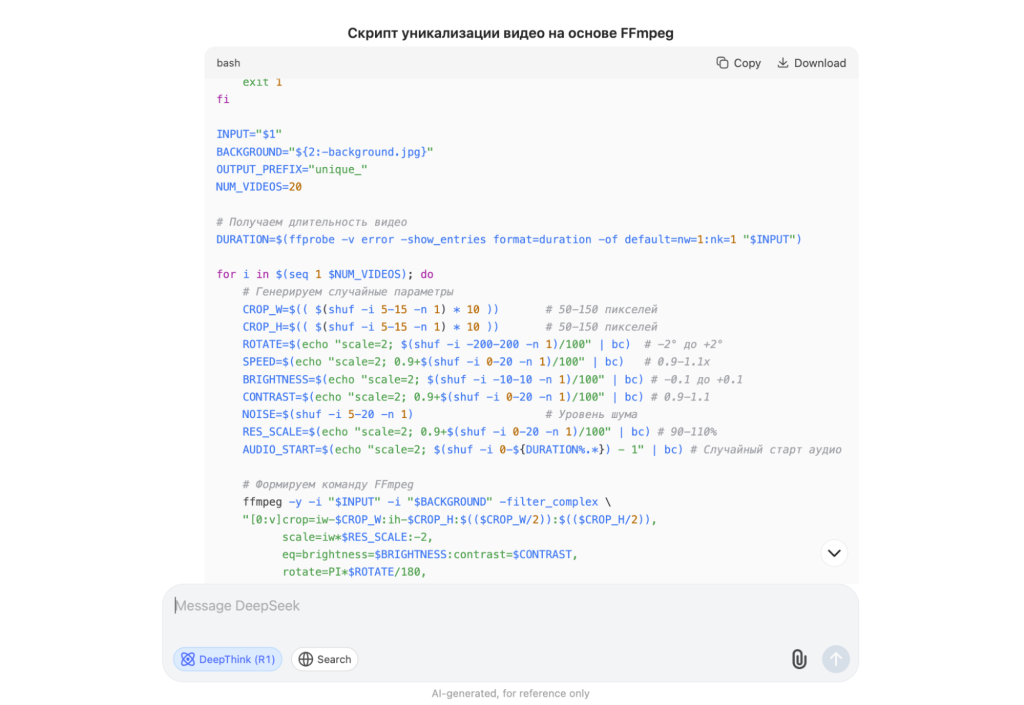Click the 'eq=brightness' filter line
The image size is (1024, 705).
(430, 554)
